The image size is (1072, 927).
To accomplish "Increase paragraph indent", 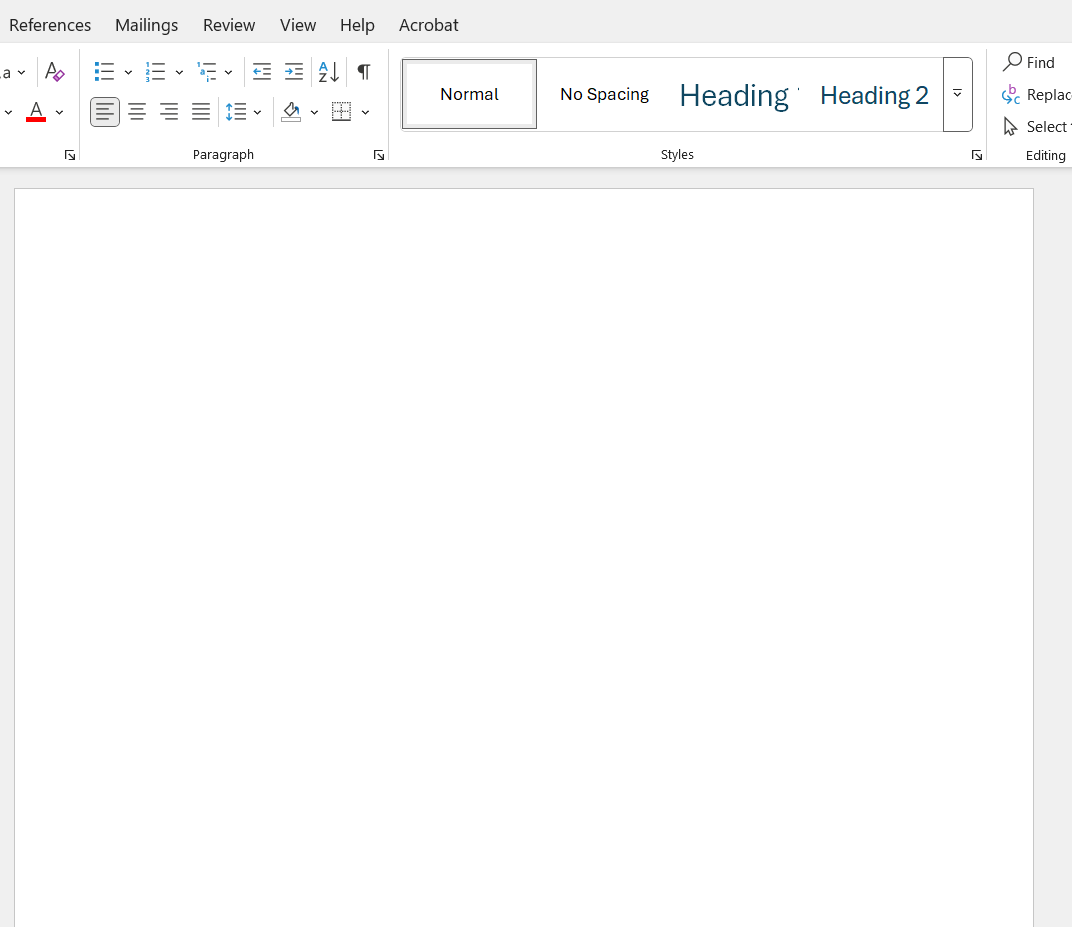I will coord(294,72).
